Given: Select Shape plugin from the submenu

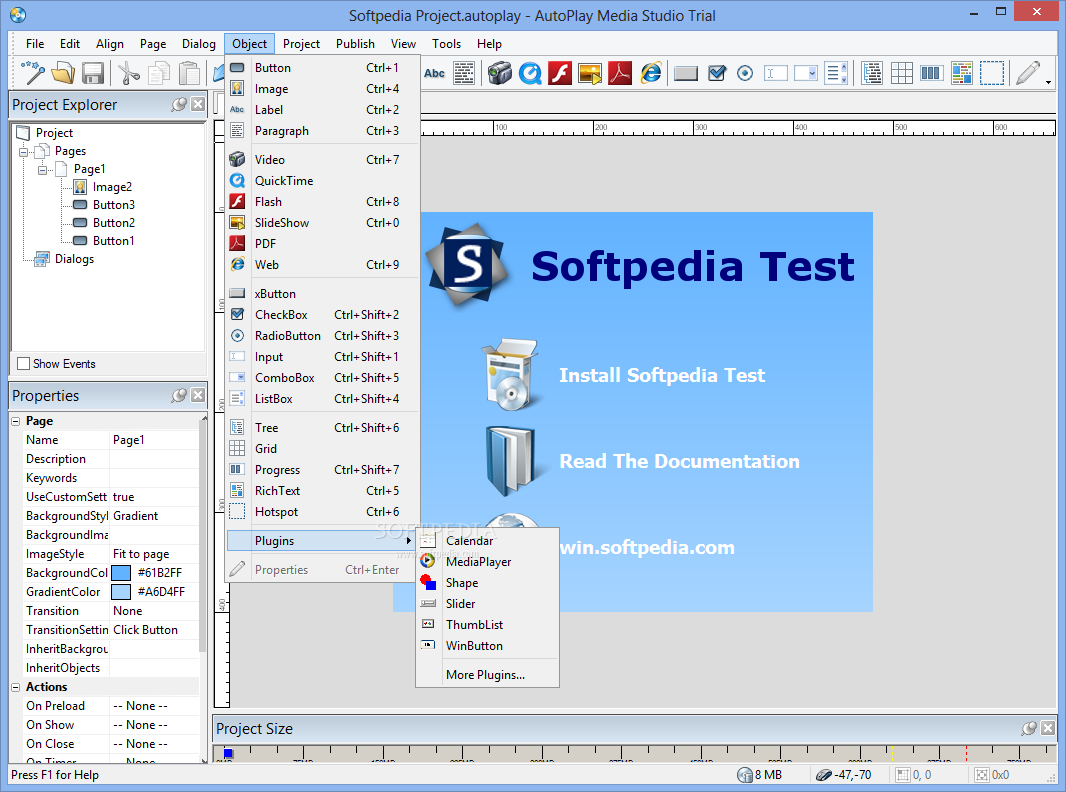Looking at the screenshot, I should point(487,583).
